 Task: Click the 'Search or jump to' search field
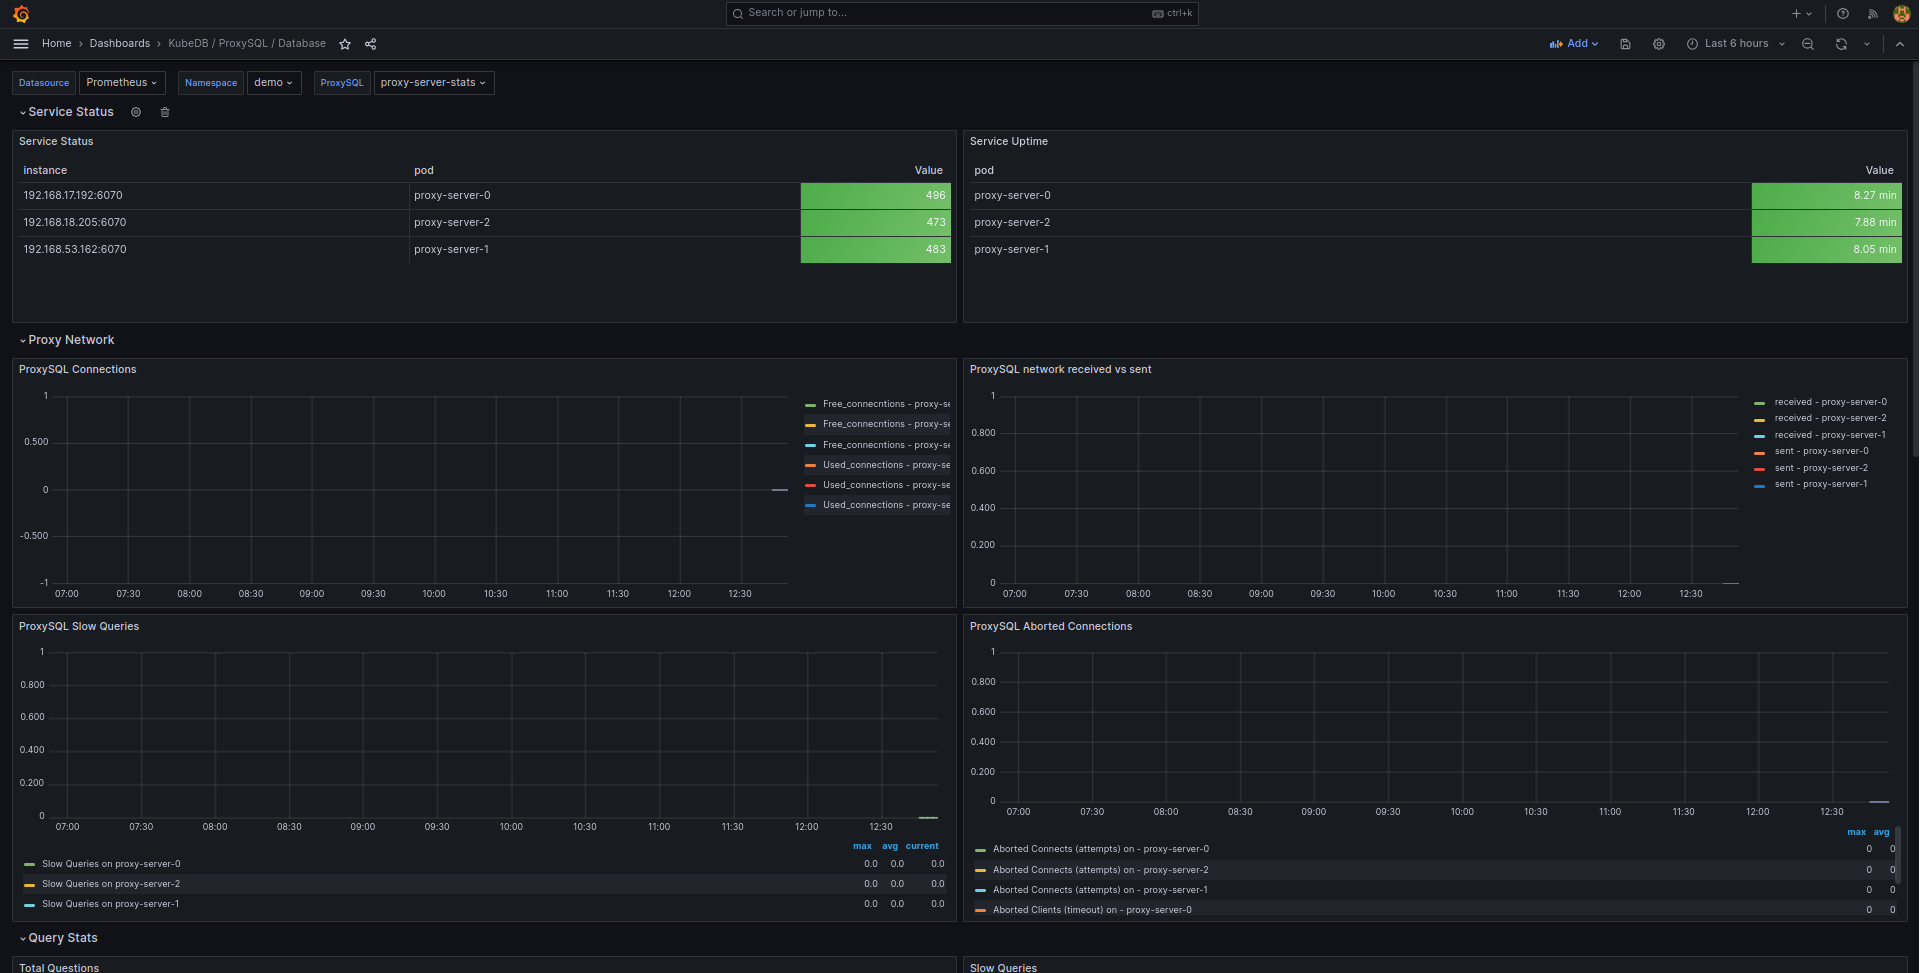[x=961, y=13]
